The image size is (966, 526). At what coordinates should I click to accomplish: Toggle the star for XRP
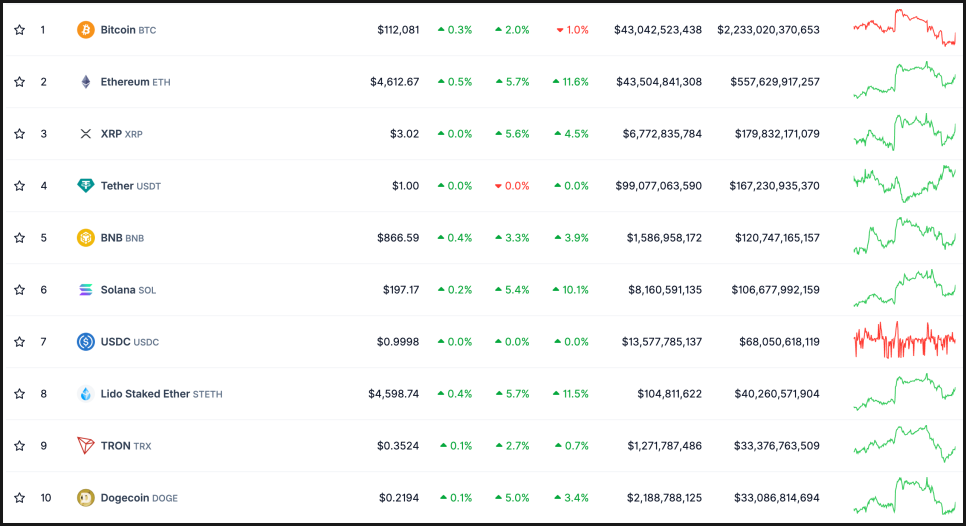coord(20,134)
